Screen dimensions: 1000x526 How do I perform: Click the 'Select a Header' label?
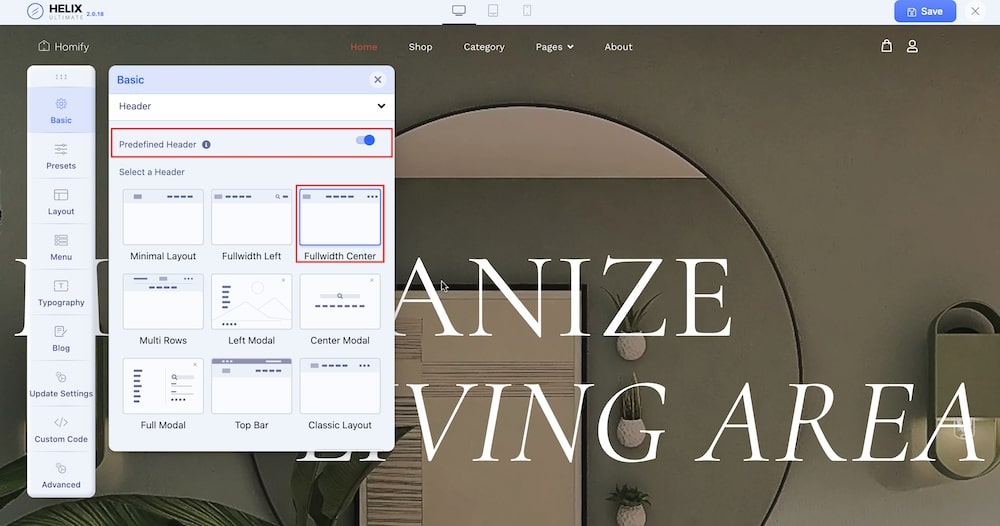(152, 172)
